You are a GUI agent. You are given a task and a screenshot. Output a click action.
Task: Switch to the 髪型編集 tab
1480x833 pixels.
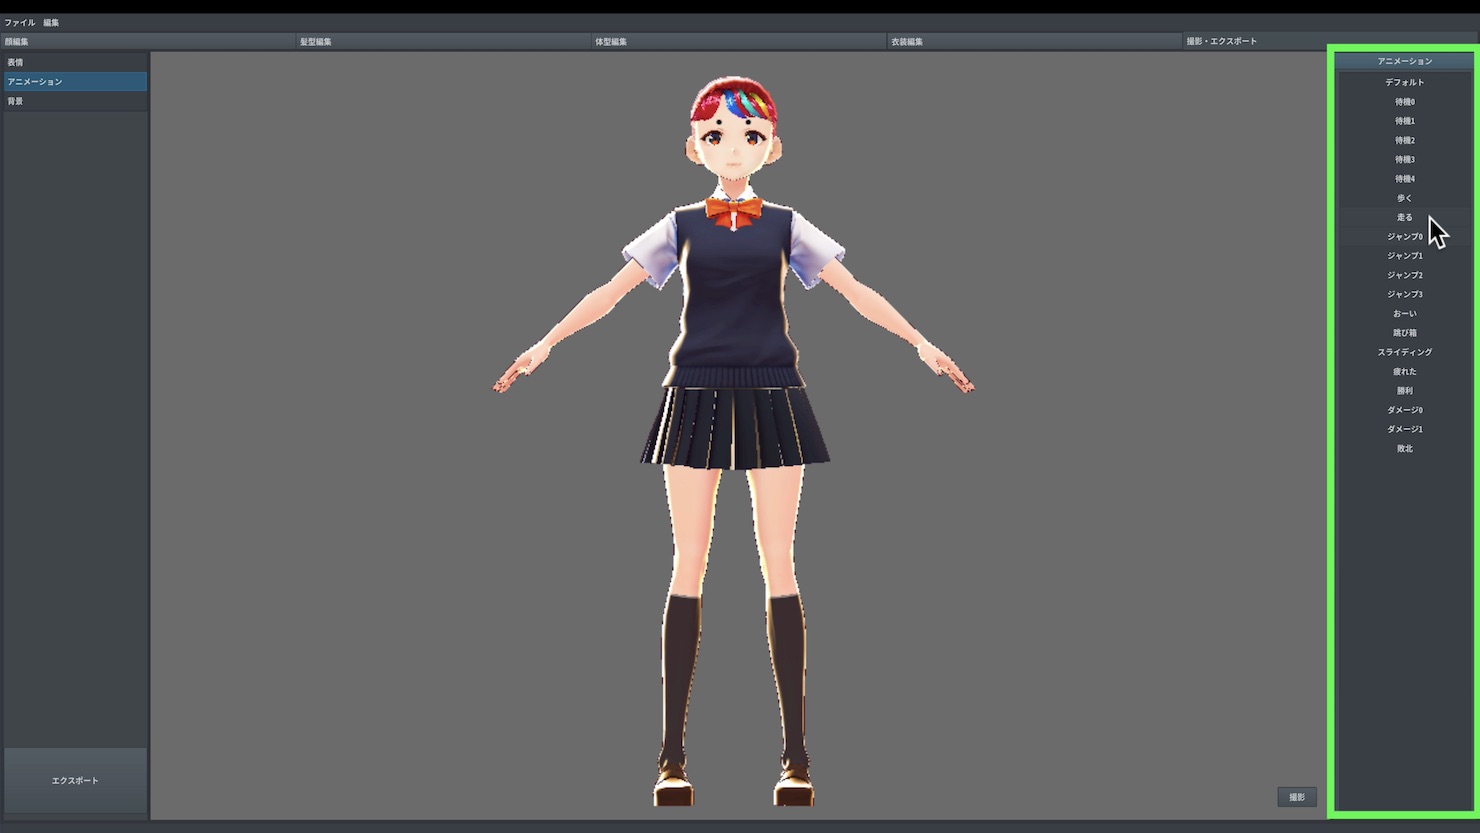point(443,41)
